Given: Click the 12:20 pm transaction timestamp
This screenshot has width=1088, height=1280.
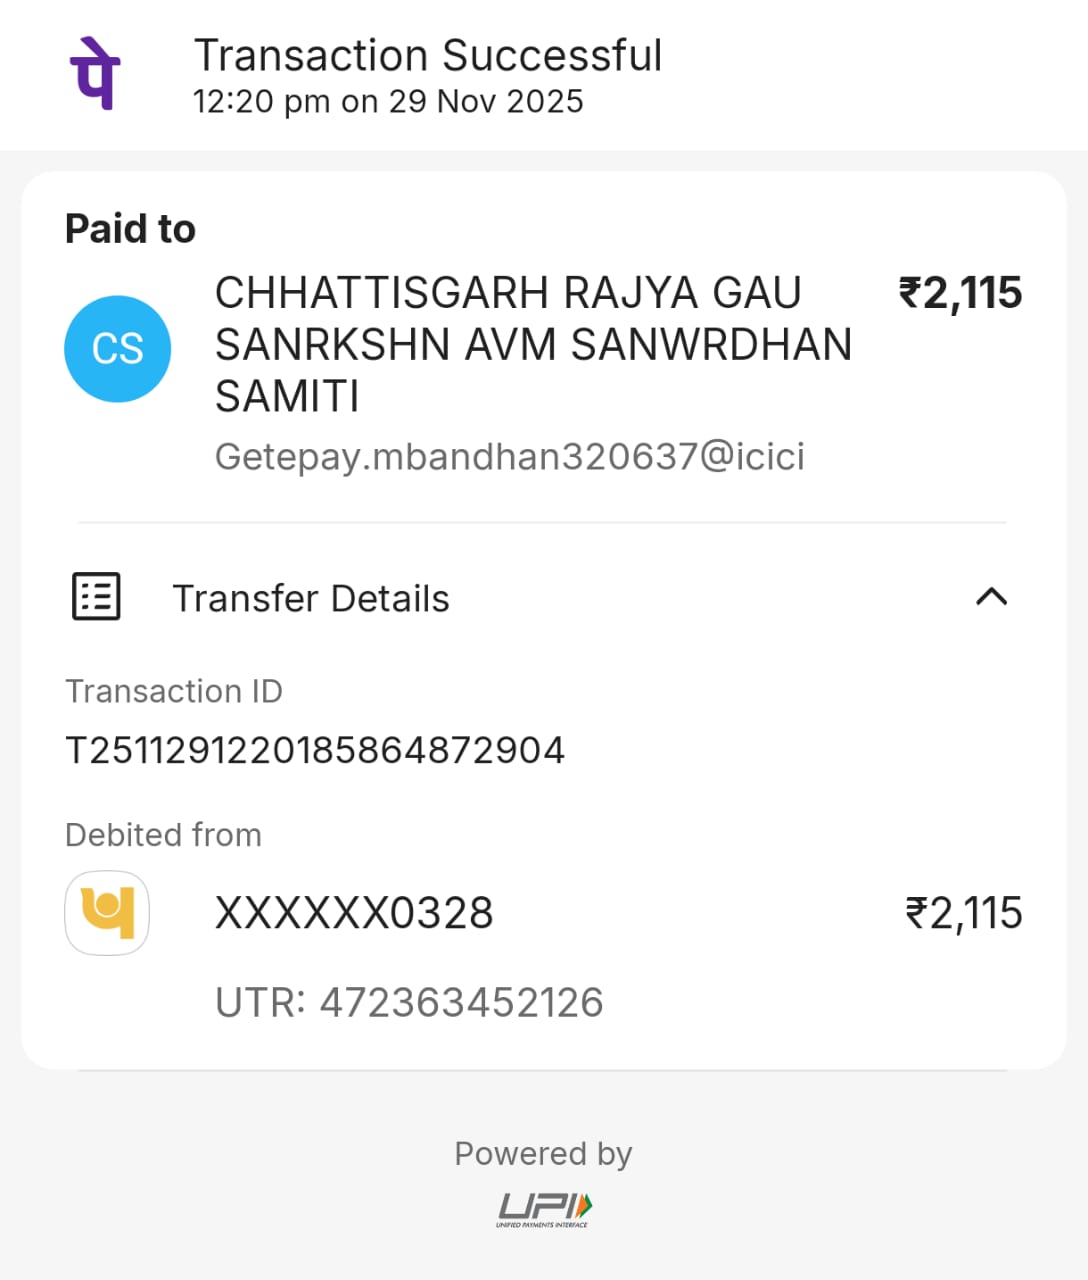Looking at the screenshot, I should click(x=388, y=102).
